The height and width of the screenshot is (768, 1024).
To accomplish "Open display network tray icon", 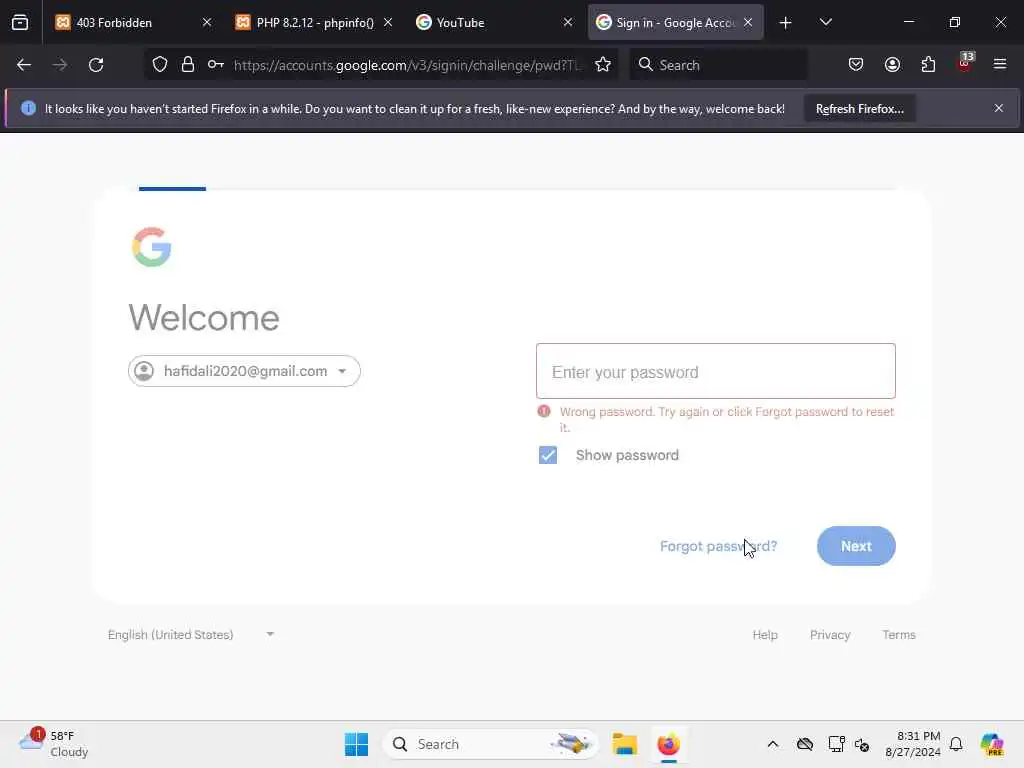I will click(836, 744).
